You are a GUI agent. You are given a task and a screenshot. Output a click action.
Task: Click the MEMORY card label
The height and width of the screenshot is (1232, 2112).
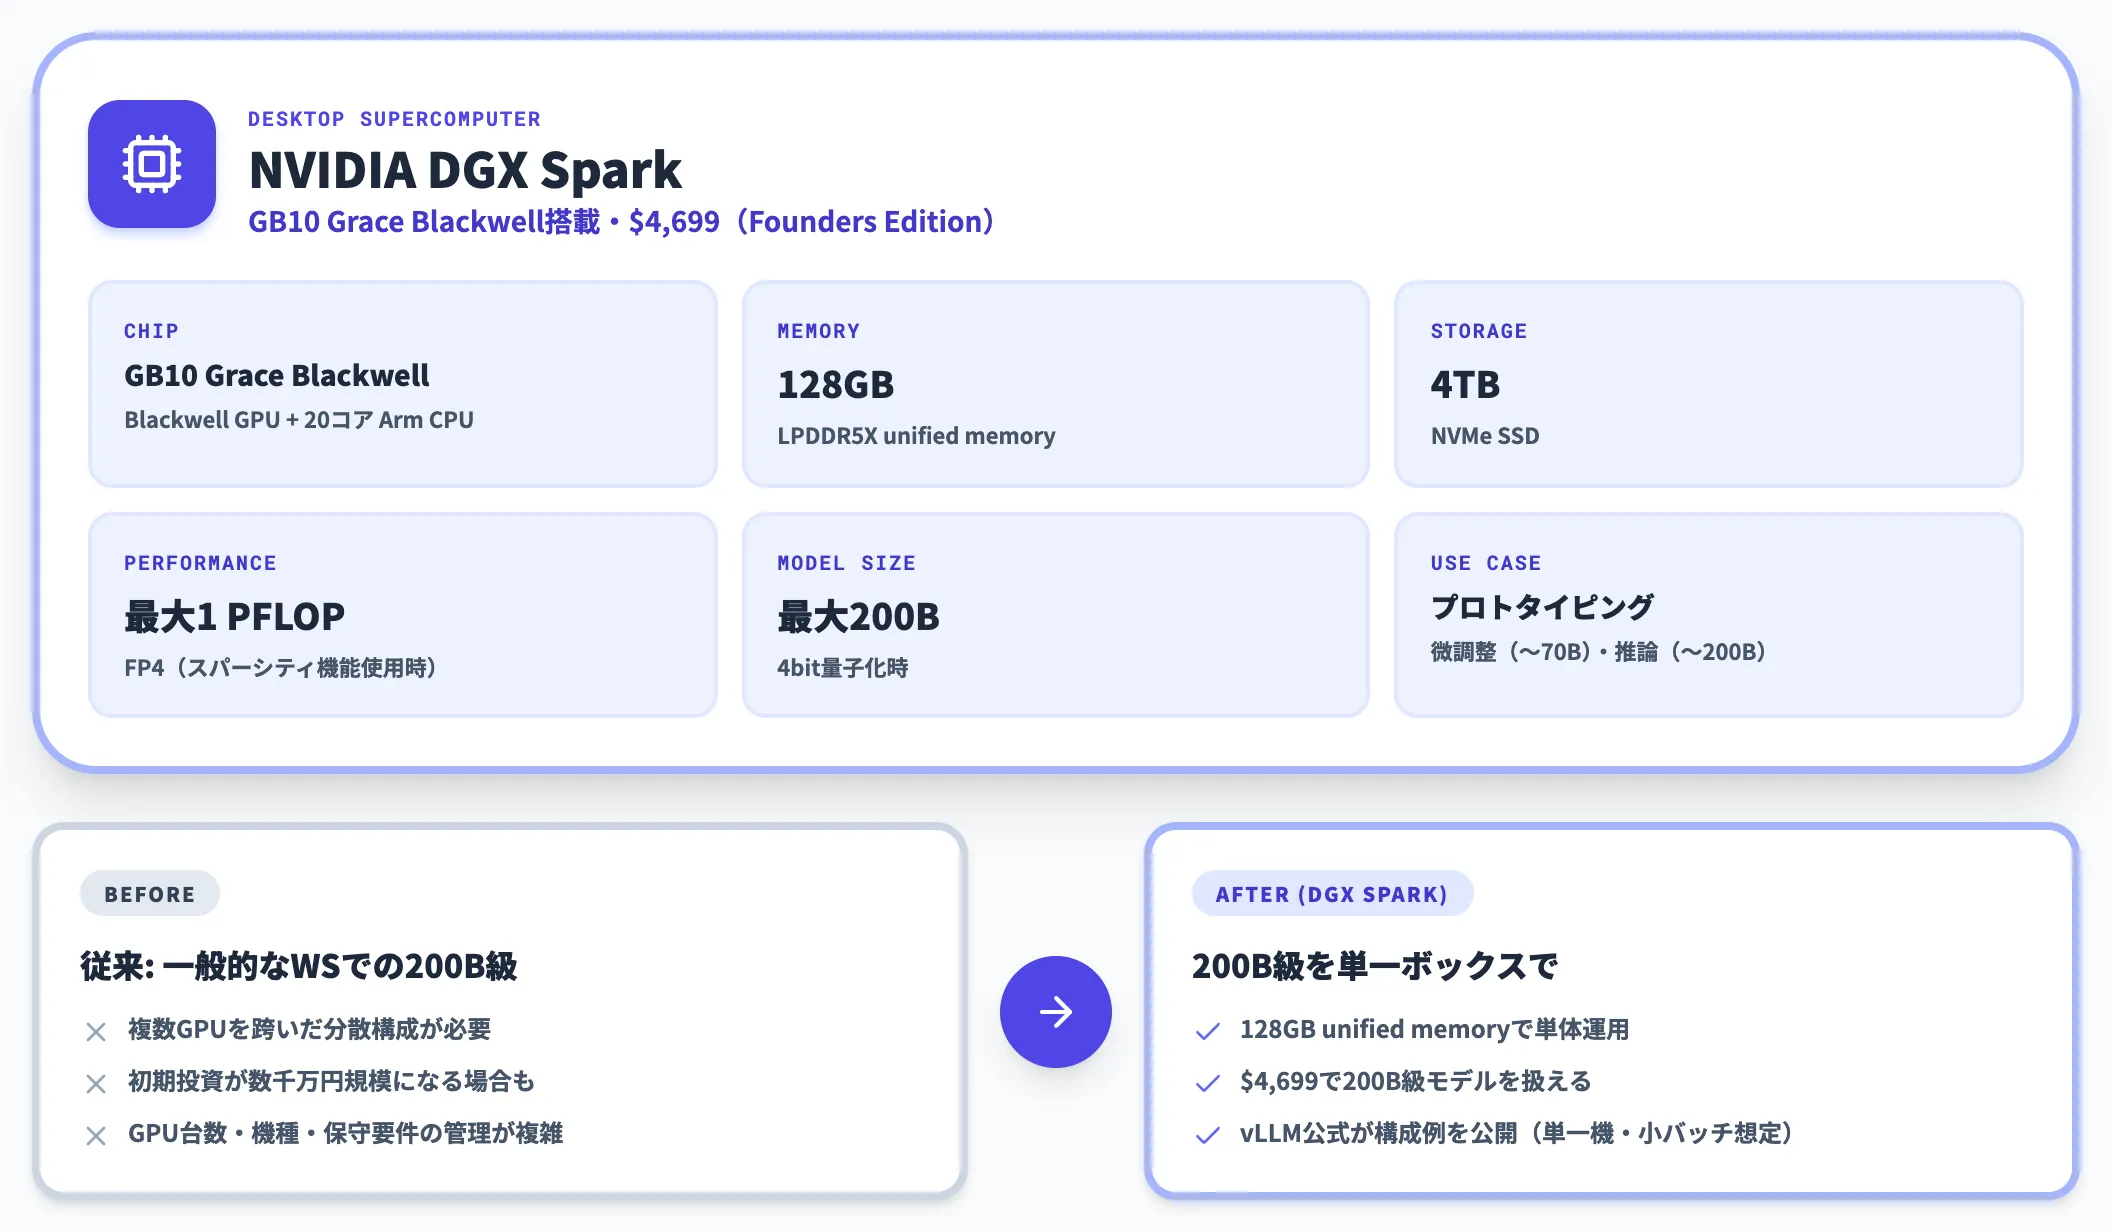[818, 331]
